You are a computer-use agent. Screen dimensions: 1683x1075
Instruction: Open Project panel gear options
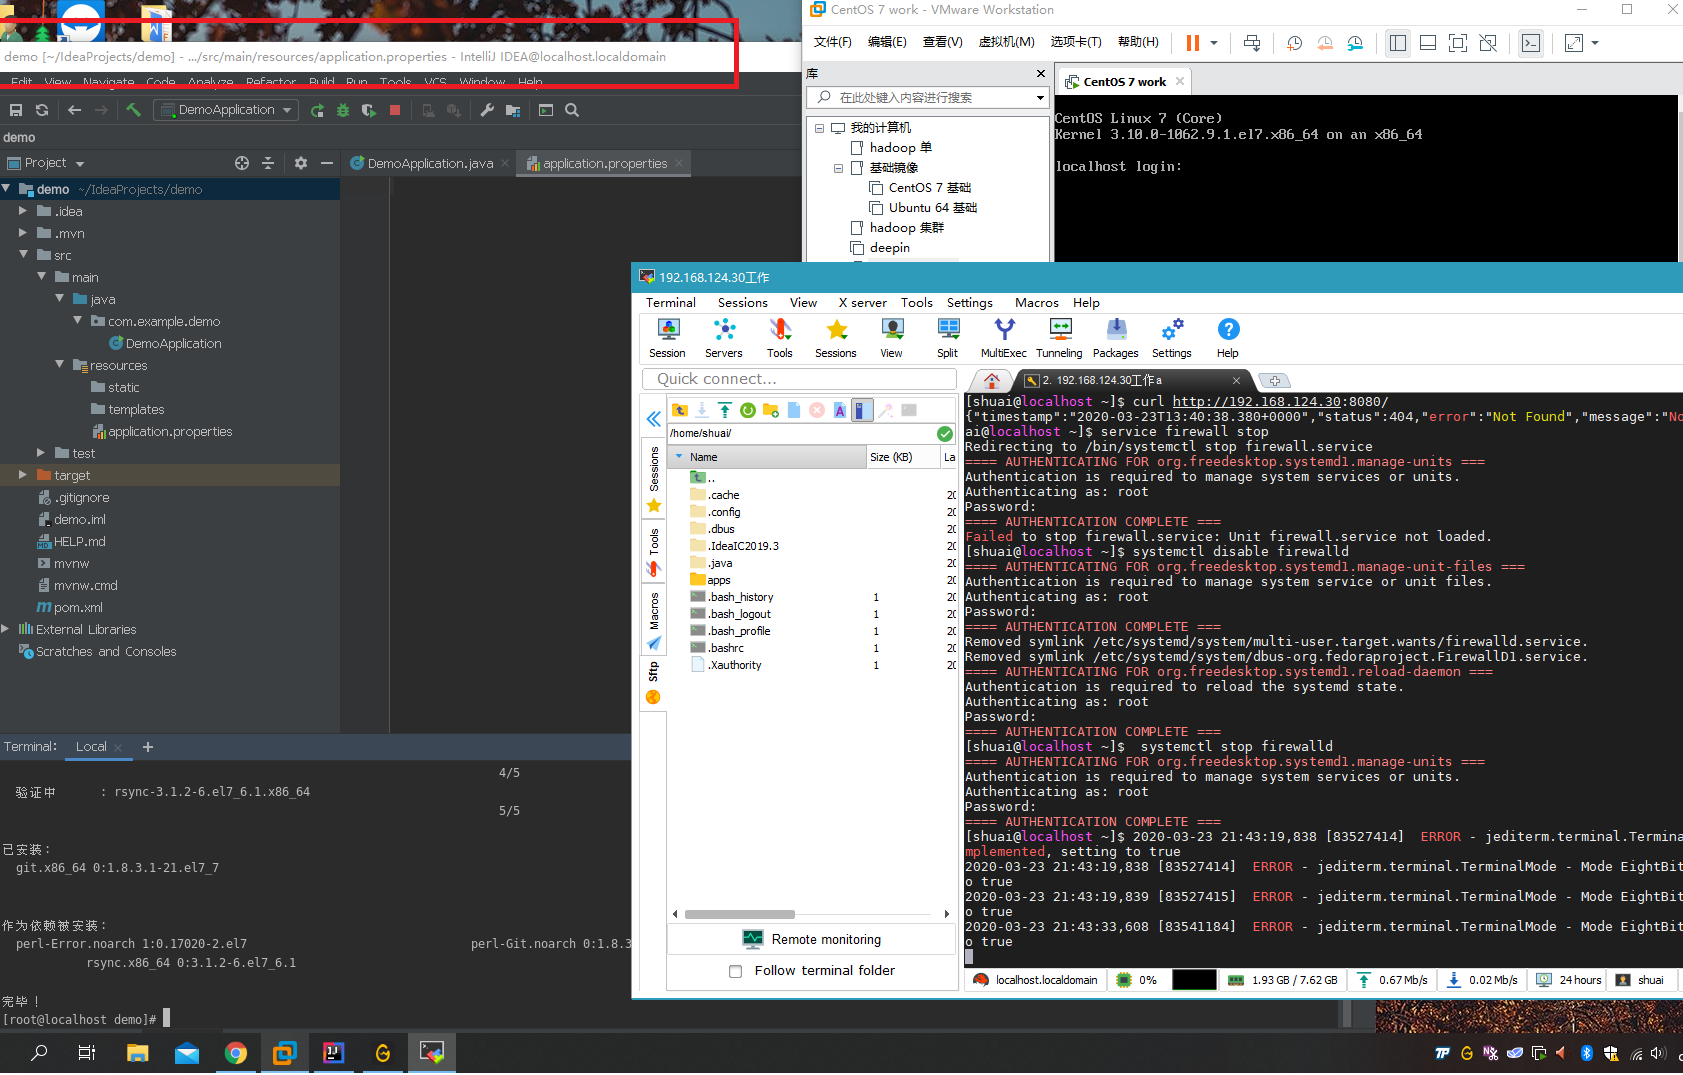[x=301, y=163]
